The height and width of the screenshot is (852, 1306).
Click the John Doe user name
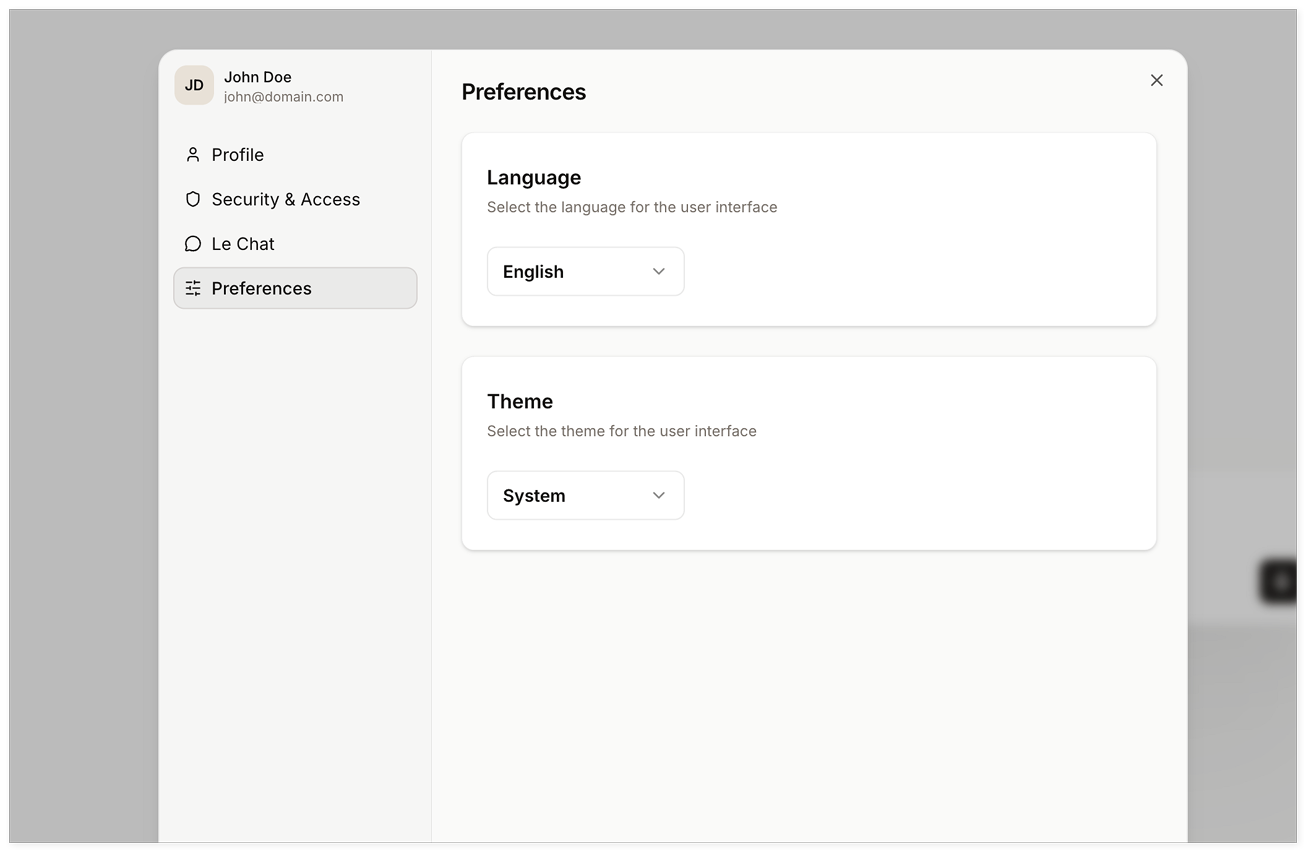tap(258, 77)
